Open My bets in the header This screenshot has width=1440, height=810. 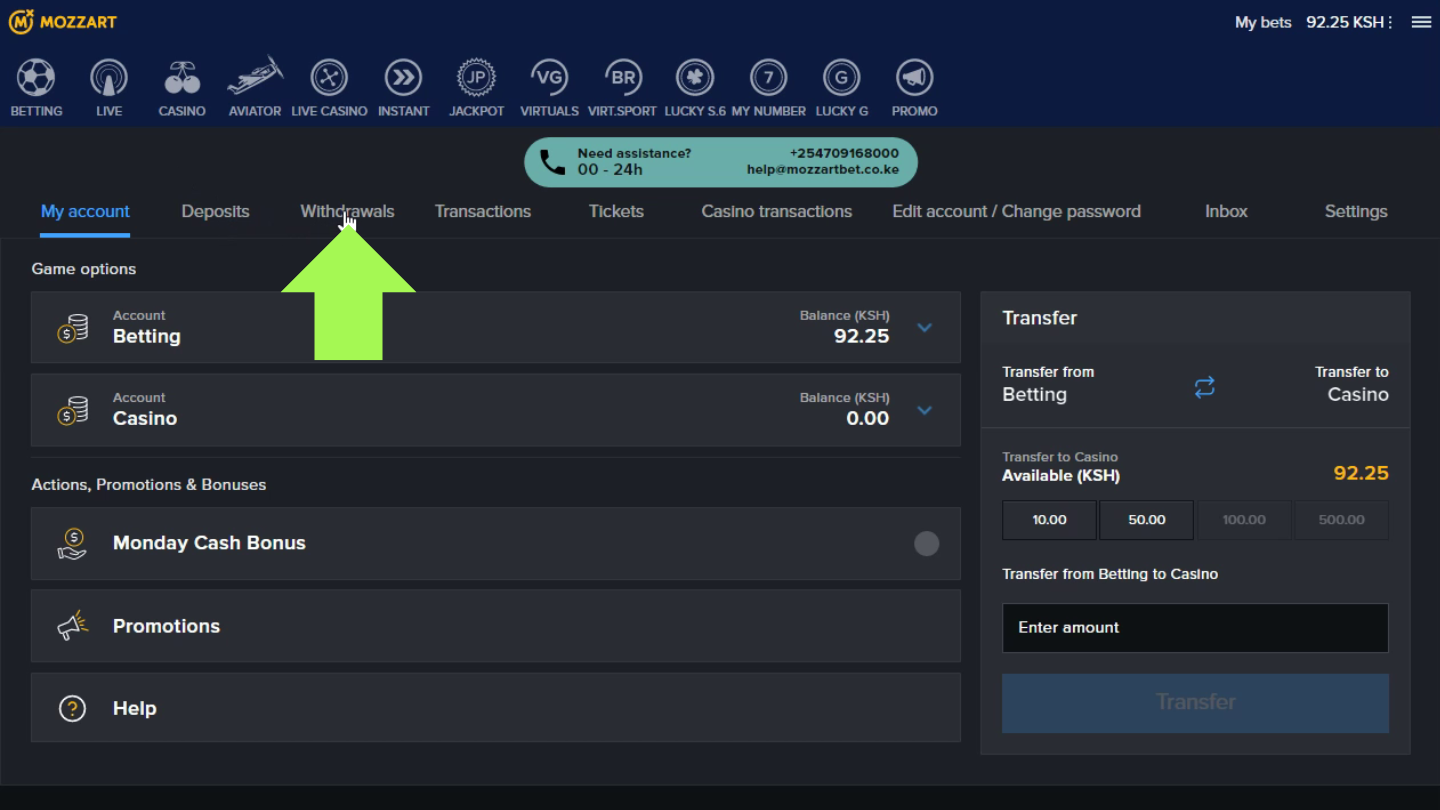tap(1263, 22)
